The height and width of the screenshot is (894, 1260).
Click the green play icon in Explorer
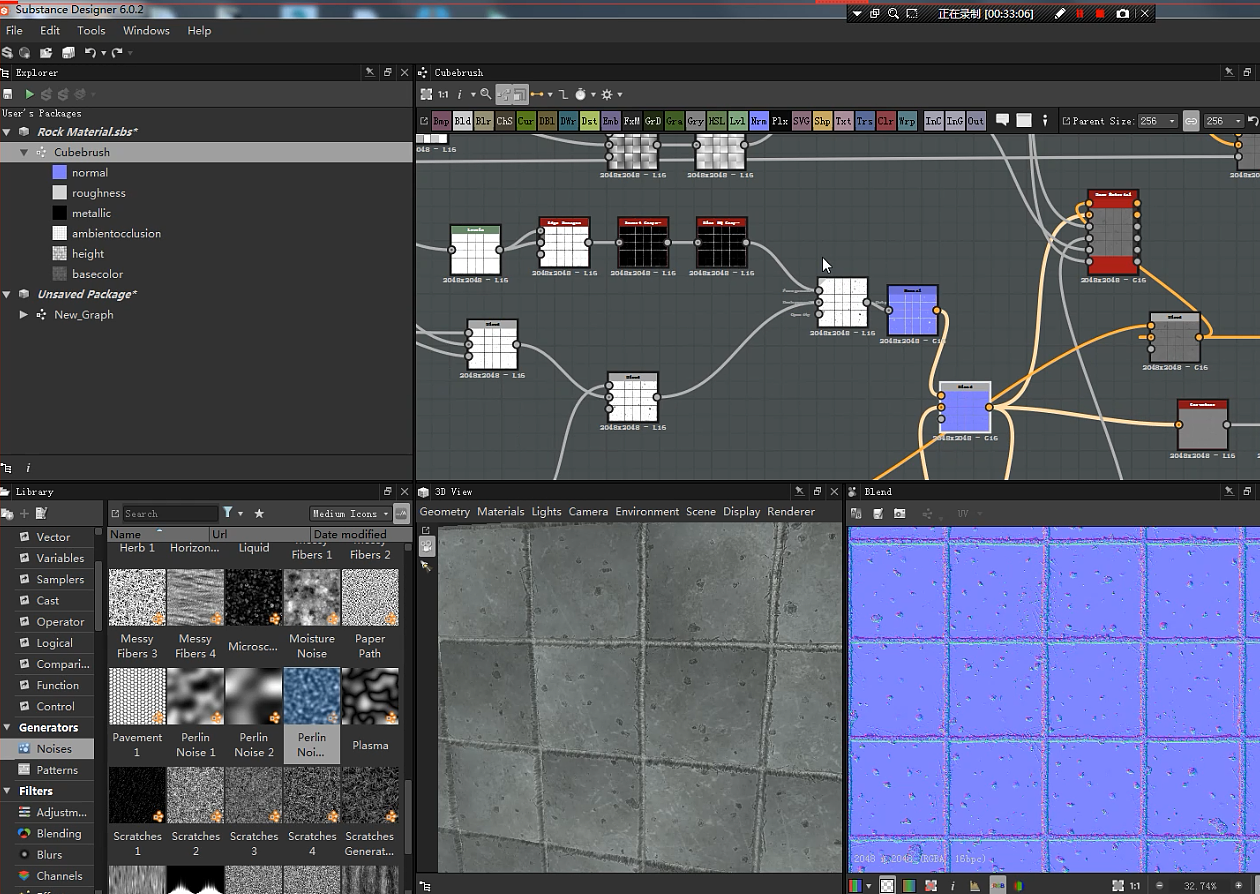click(x=29, y=94)
